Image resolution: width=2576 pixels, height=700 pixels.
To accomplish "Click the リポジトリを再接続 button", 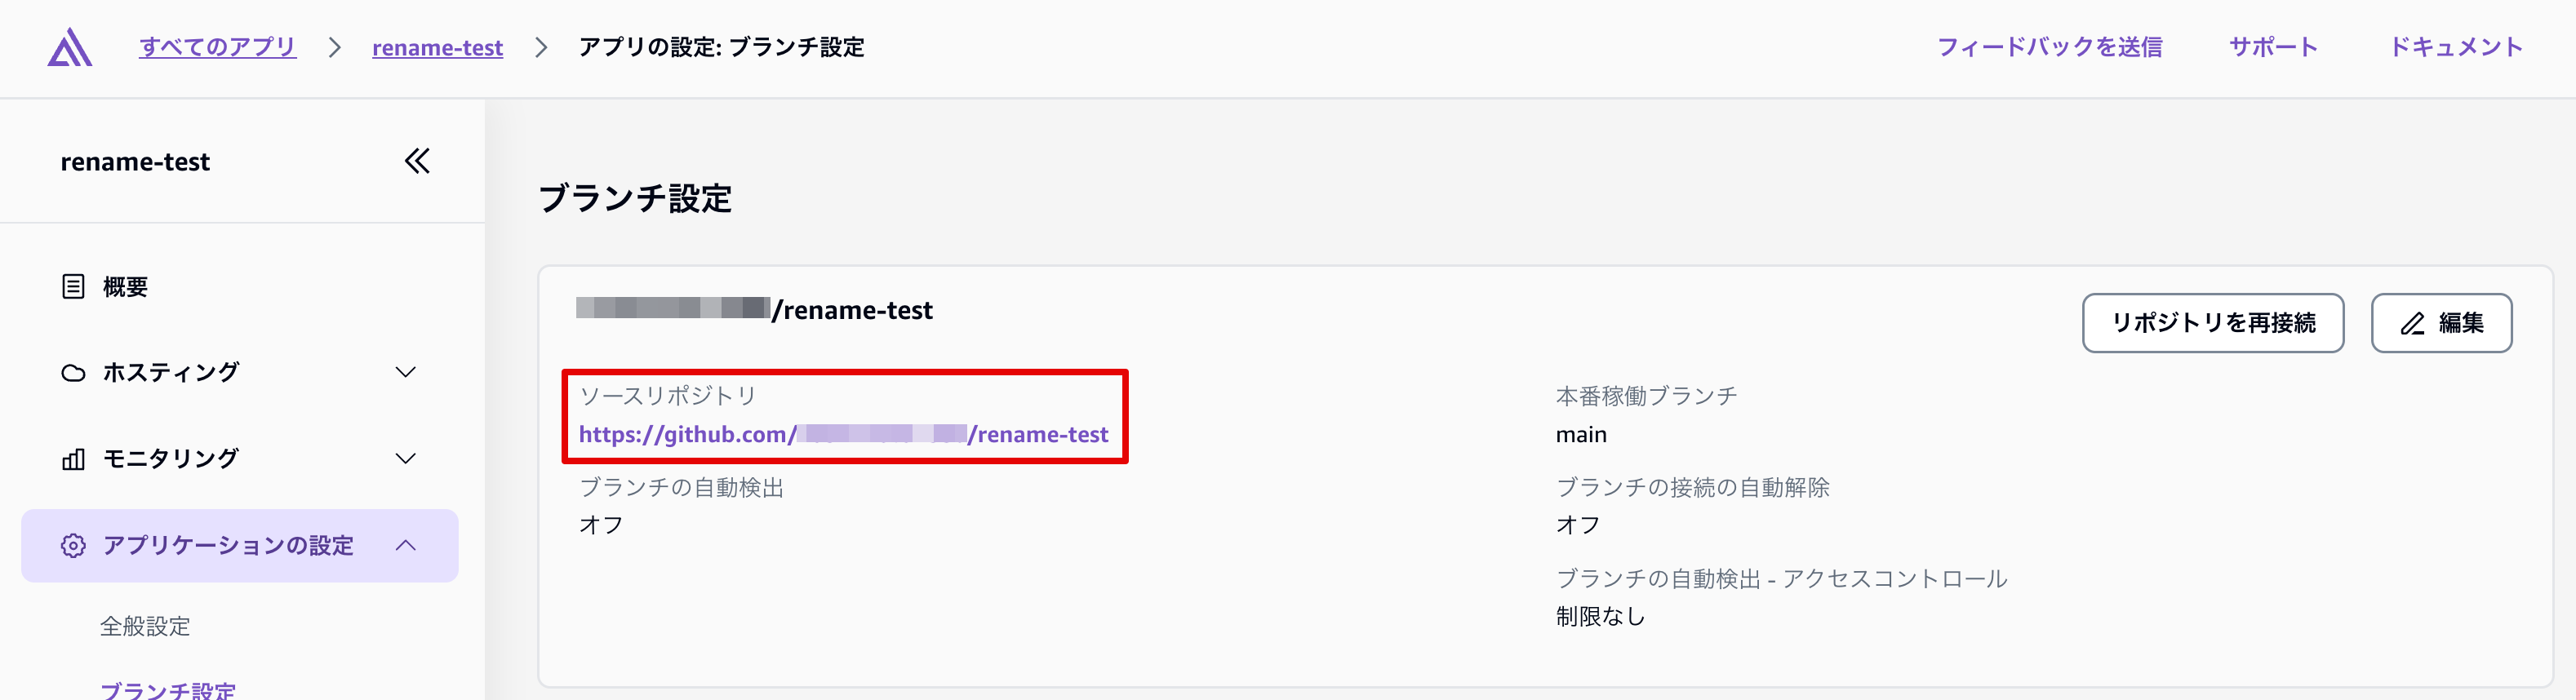I will click(x=2212, y=323).
